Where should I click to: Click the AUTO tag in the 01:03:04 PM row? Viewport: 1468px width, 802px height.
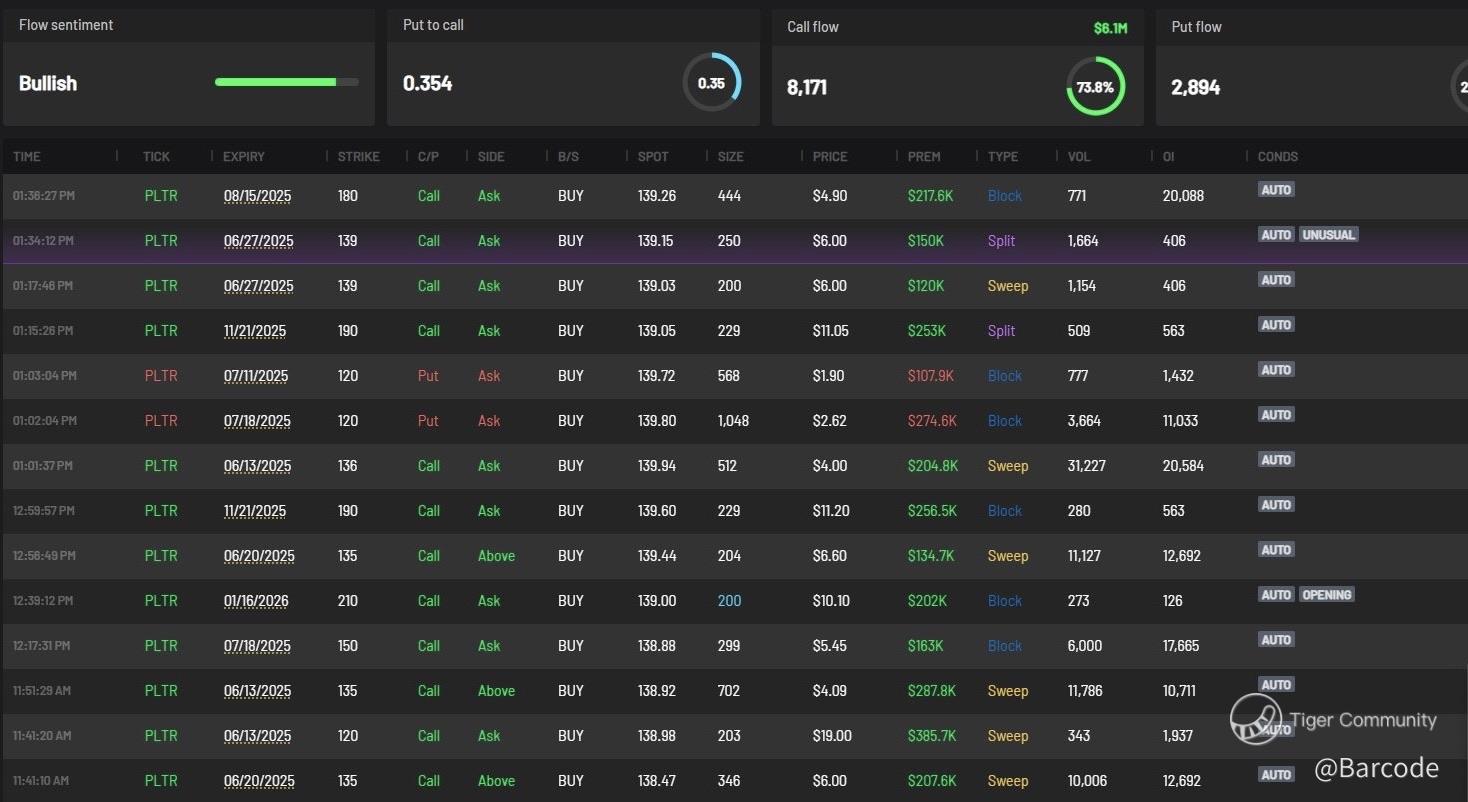pyautogui.click(x=1276, y=370)
